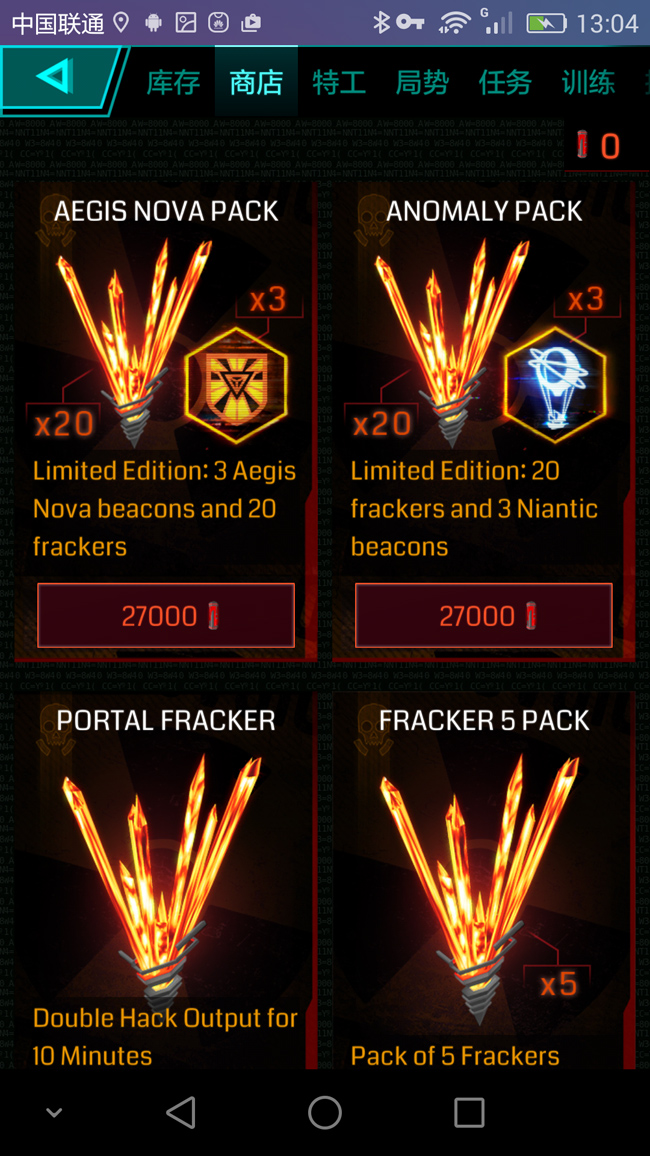Open the Fracker 5 Pack item card
The image size is (650, 1156).
coord(483,881)
